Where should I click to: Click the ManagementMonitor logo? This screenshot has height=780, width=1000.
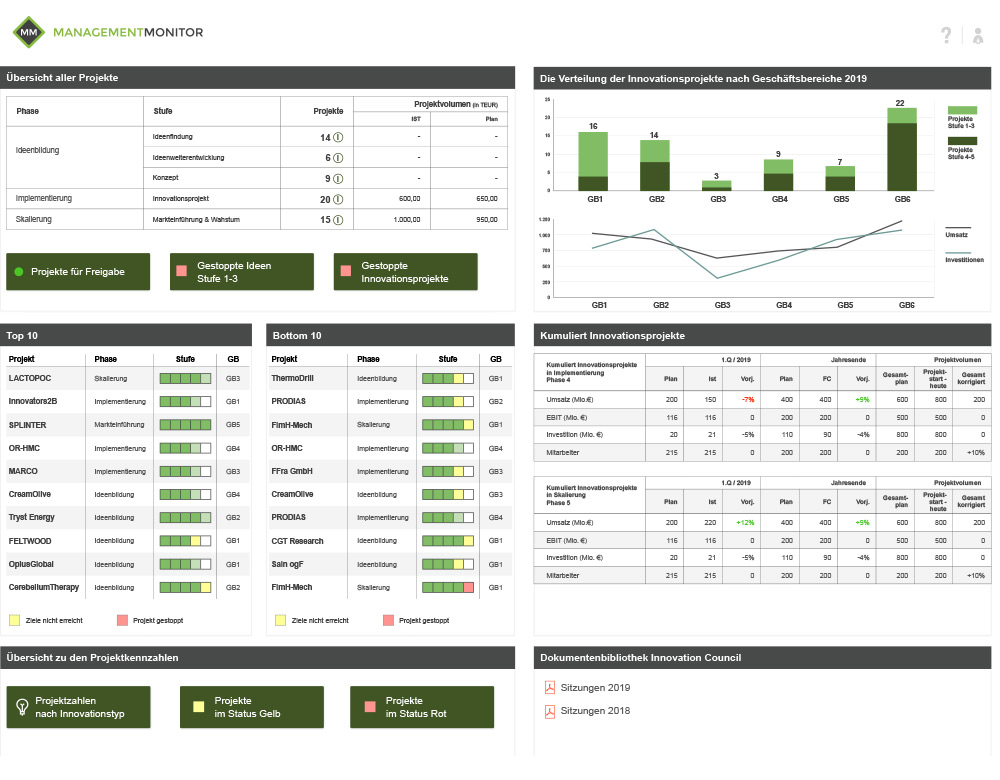(x=108, y=32)
